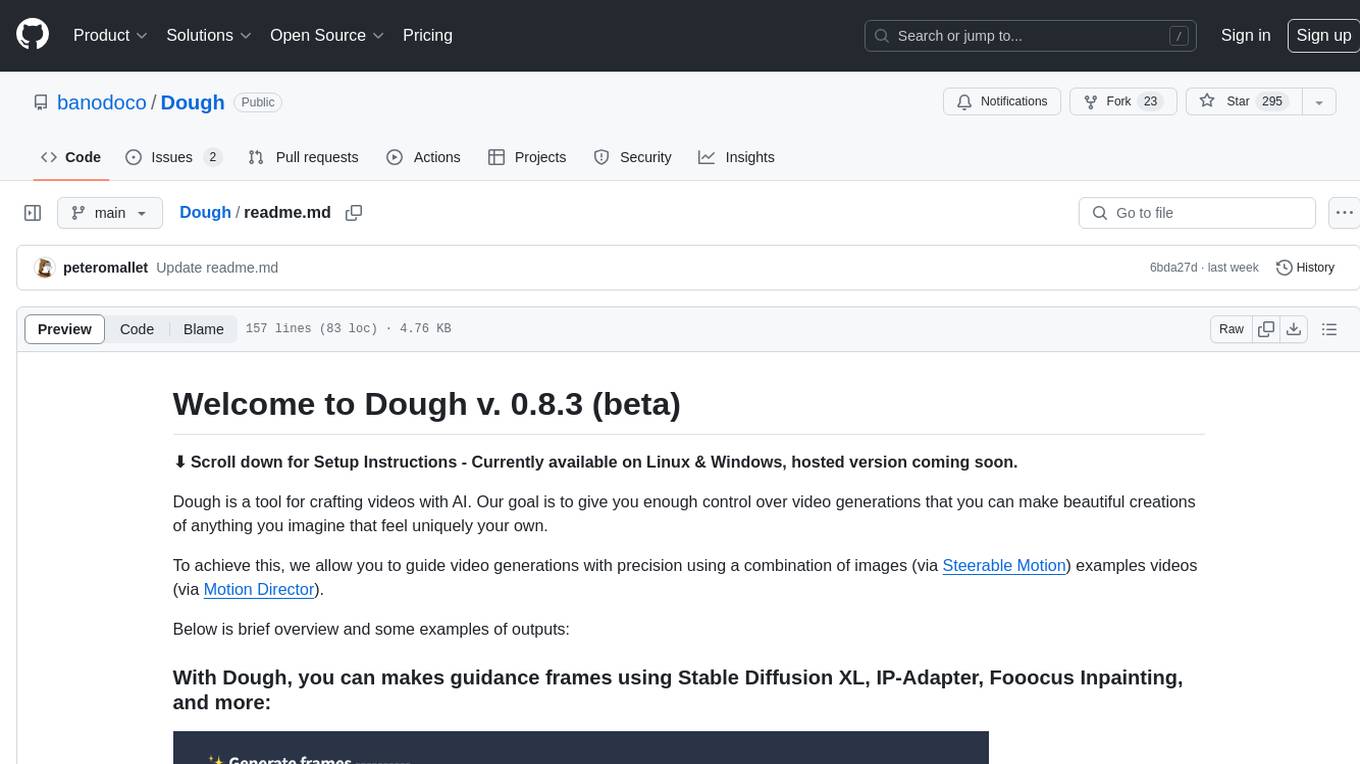Viewport: 1360px width, 764px height.
Task: Open the Pull requests tab
Action: (x=303, y=157)
